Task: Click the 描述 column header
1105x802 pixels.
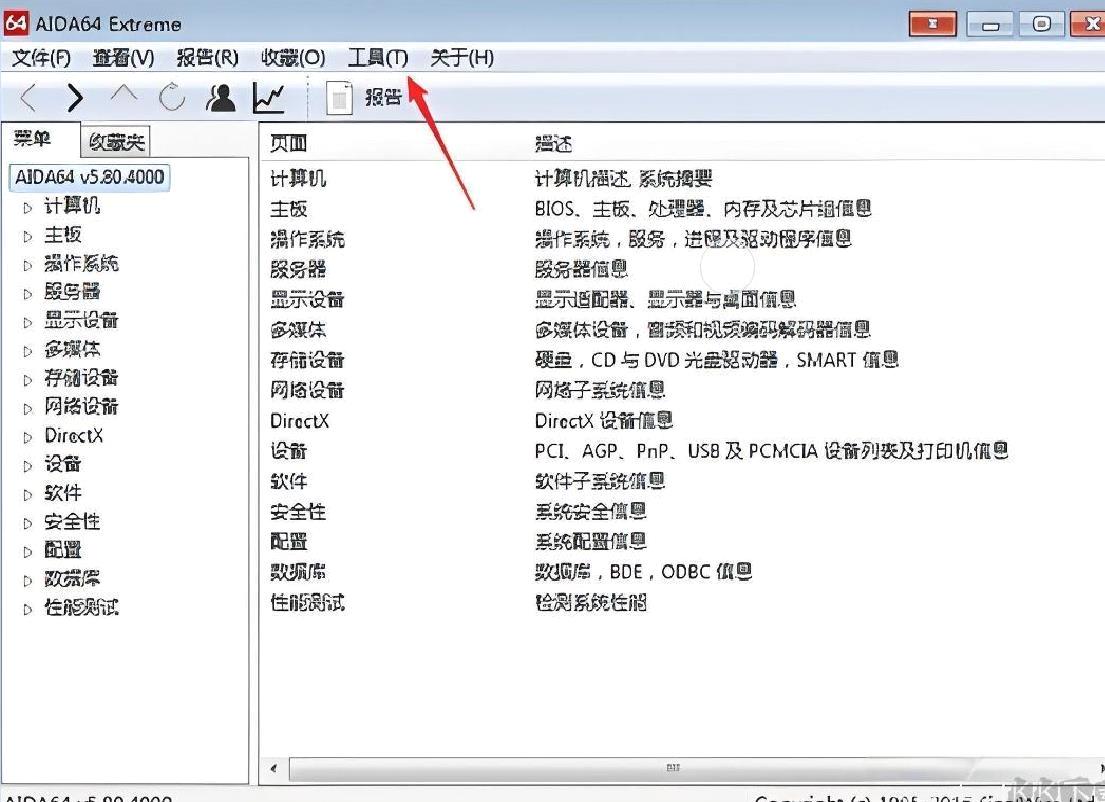Action: 553,144
